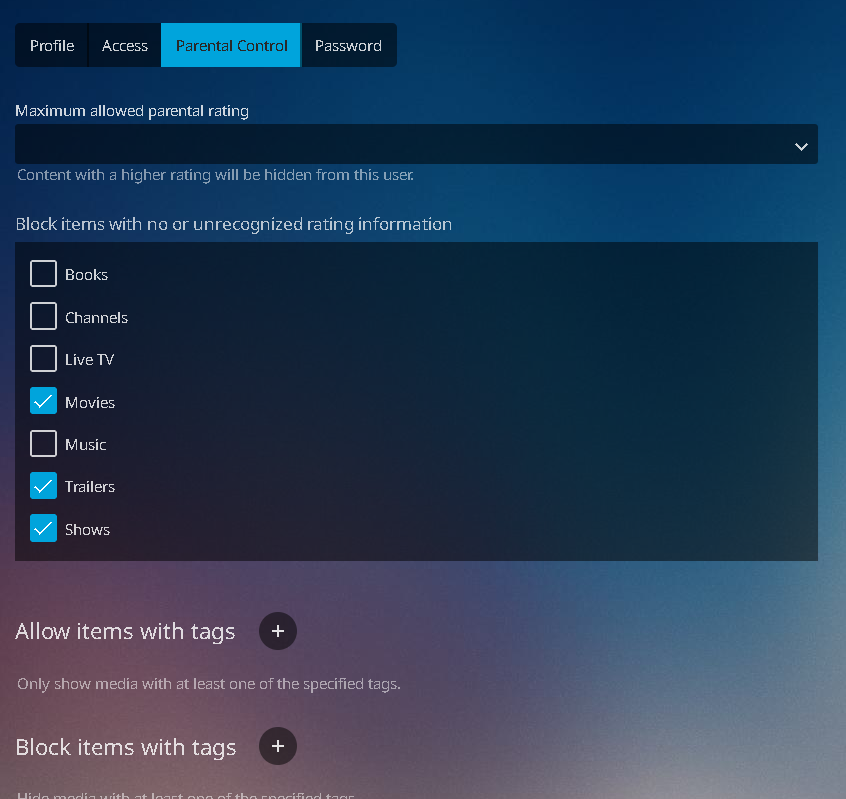Check the Live TV box
Viewport: 846px width, 799px height.
point(43,359)
